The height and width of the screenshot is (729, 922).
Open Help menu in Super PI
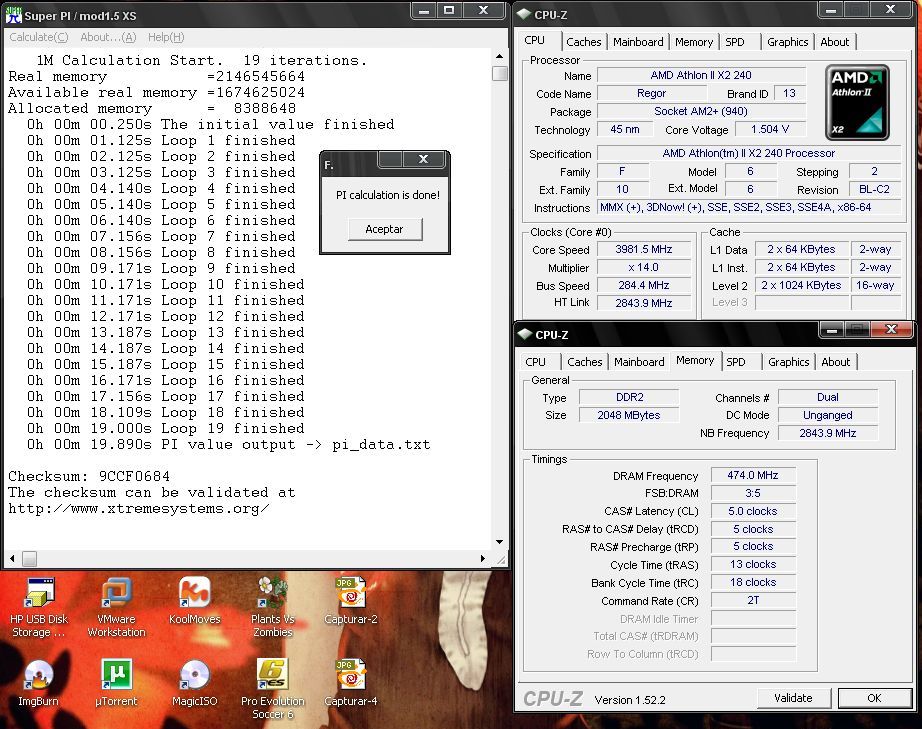(166, 37)
